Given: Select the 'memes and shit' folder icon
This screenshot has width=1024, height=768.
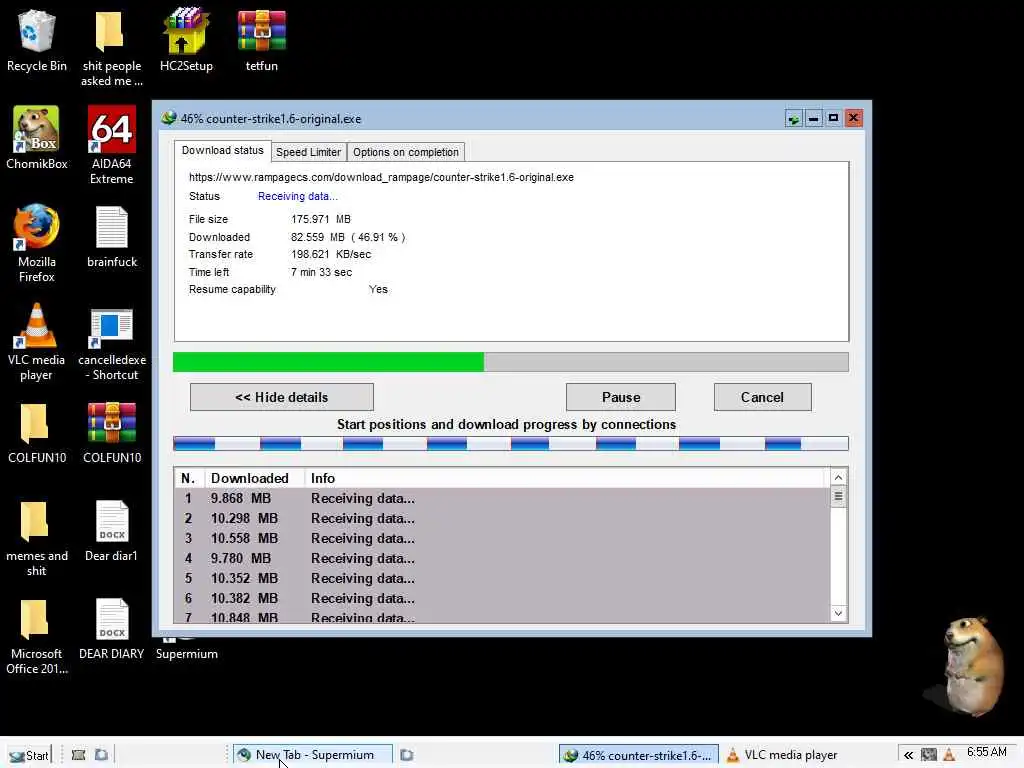Looking at the screenshot, I should point(37,537).
